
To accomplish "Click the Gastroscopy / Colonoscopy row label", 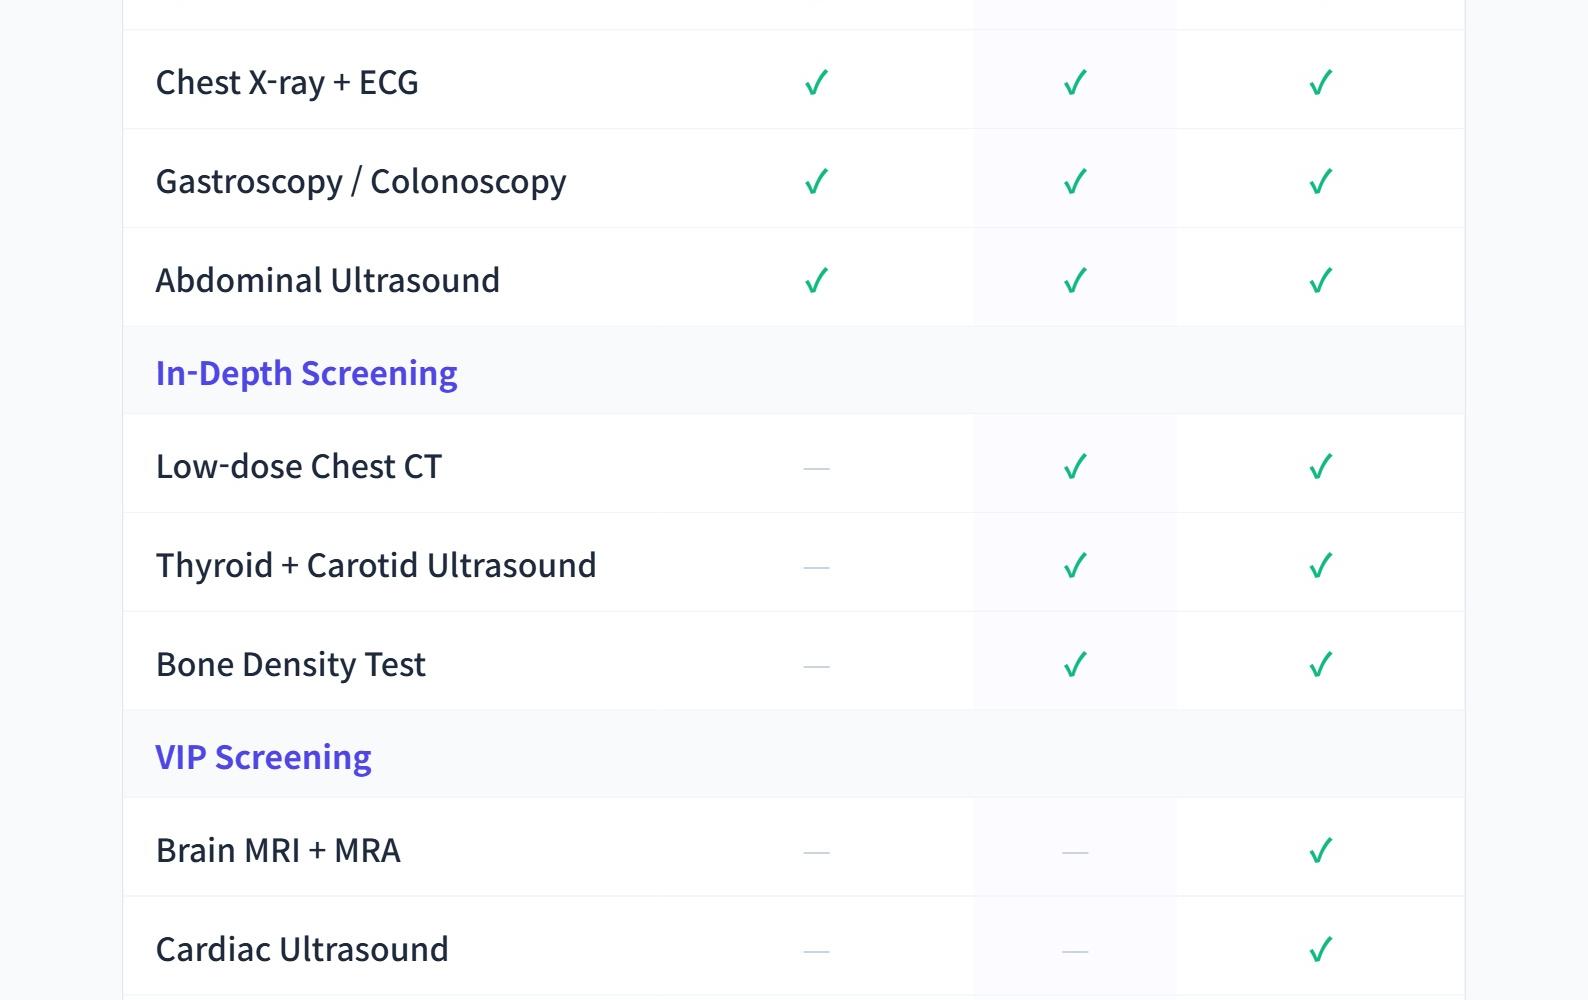I will point(361,181).
